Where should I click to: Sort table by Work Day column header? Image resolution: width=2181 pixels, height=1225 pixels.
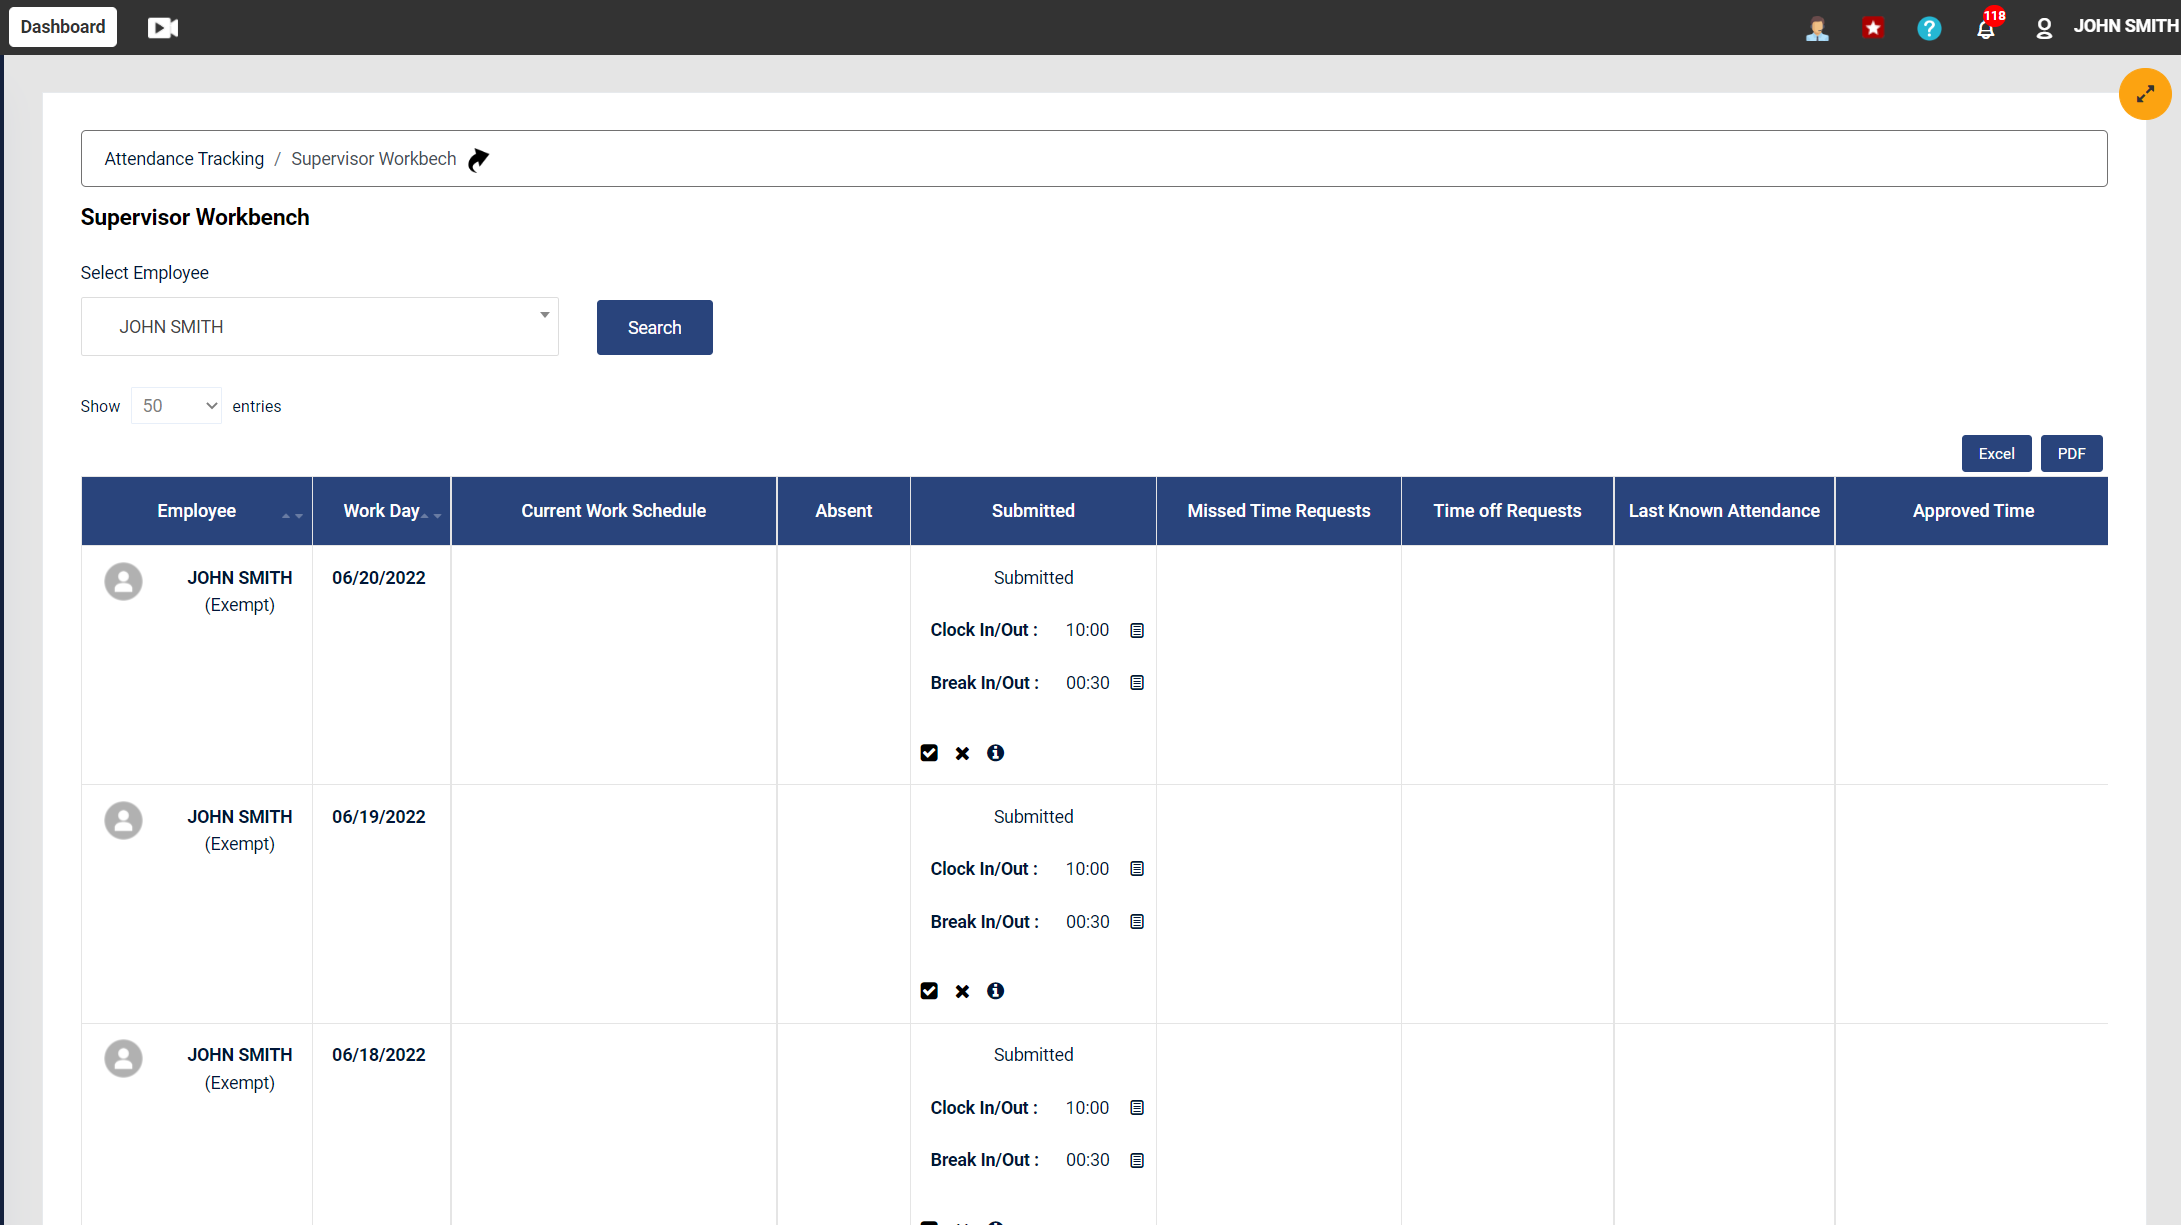[382, 511]
